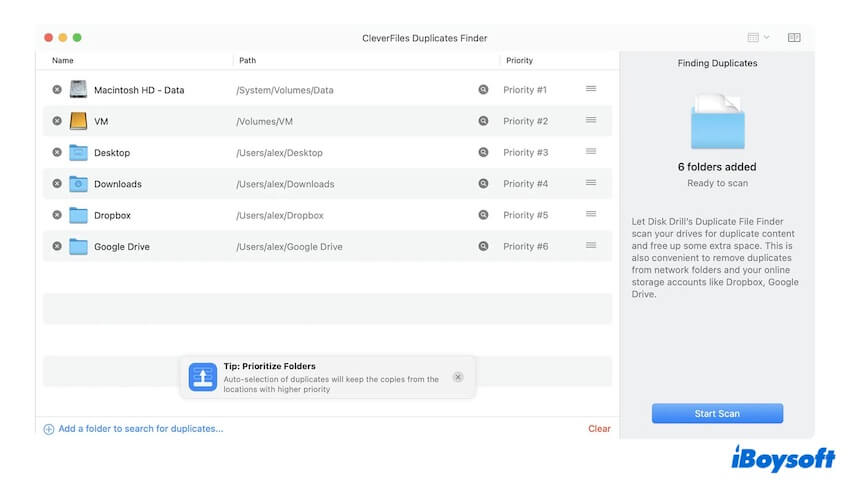
Task: Click path /Users/alex/Dropbox
Action: [280, 215]
